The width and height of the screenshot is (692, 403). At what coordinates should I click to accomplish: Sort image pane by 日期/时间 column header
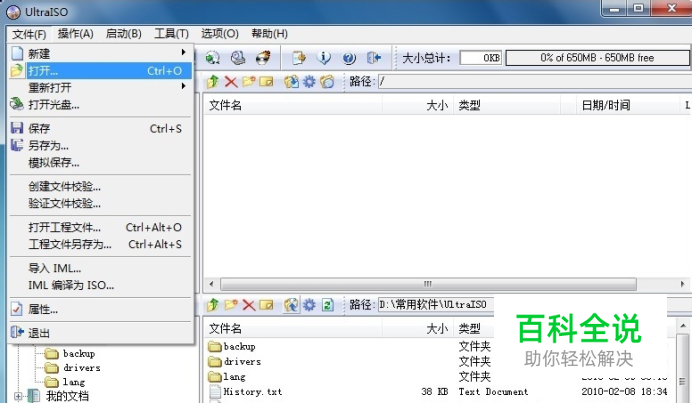[x=628, y=105]
